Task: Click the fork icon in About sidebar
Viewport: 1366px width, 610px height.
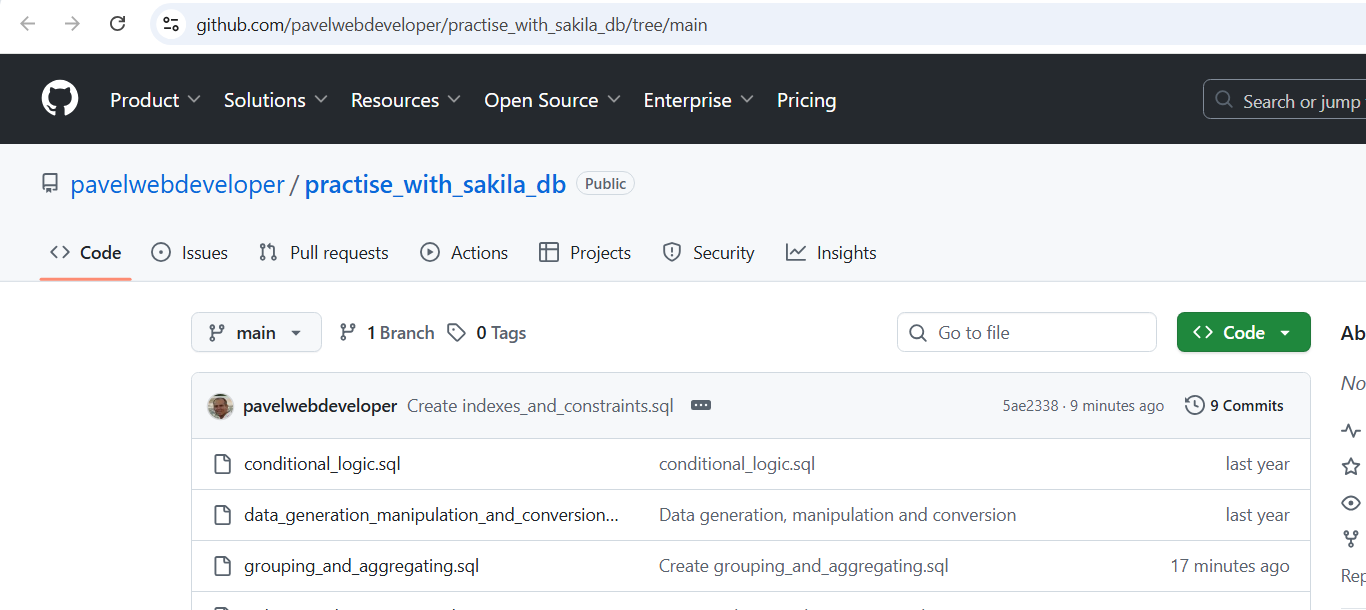Action: point(1351,539)
